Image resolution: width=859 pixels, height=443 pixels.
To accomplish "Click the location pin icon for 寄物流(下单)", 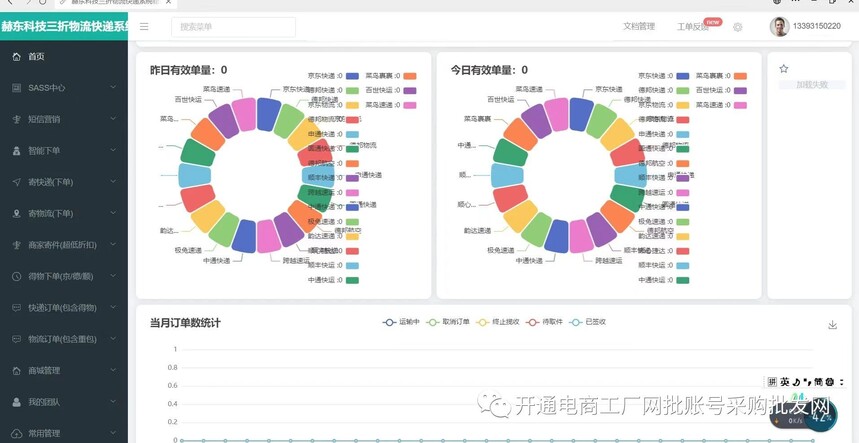I will [16, 214].
